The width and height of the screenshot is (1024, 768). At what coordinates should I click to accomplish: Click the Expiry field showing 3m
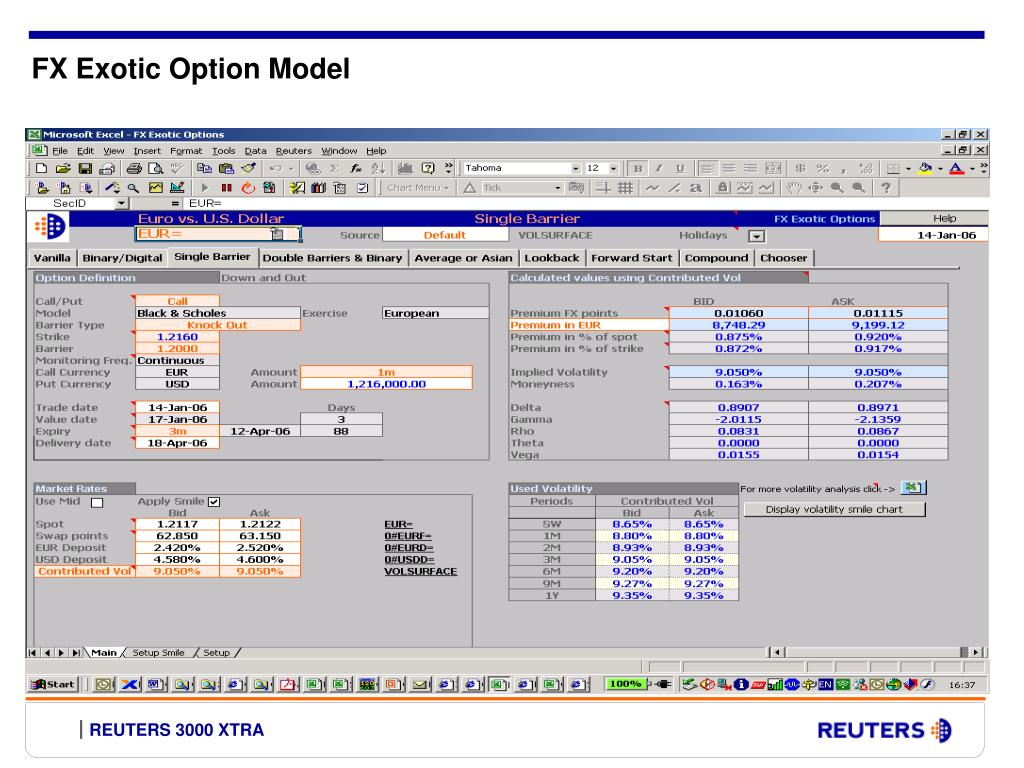pyautogui.click(x=177, y=432)
